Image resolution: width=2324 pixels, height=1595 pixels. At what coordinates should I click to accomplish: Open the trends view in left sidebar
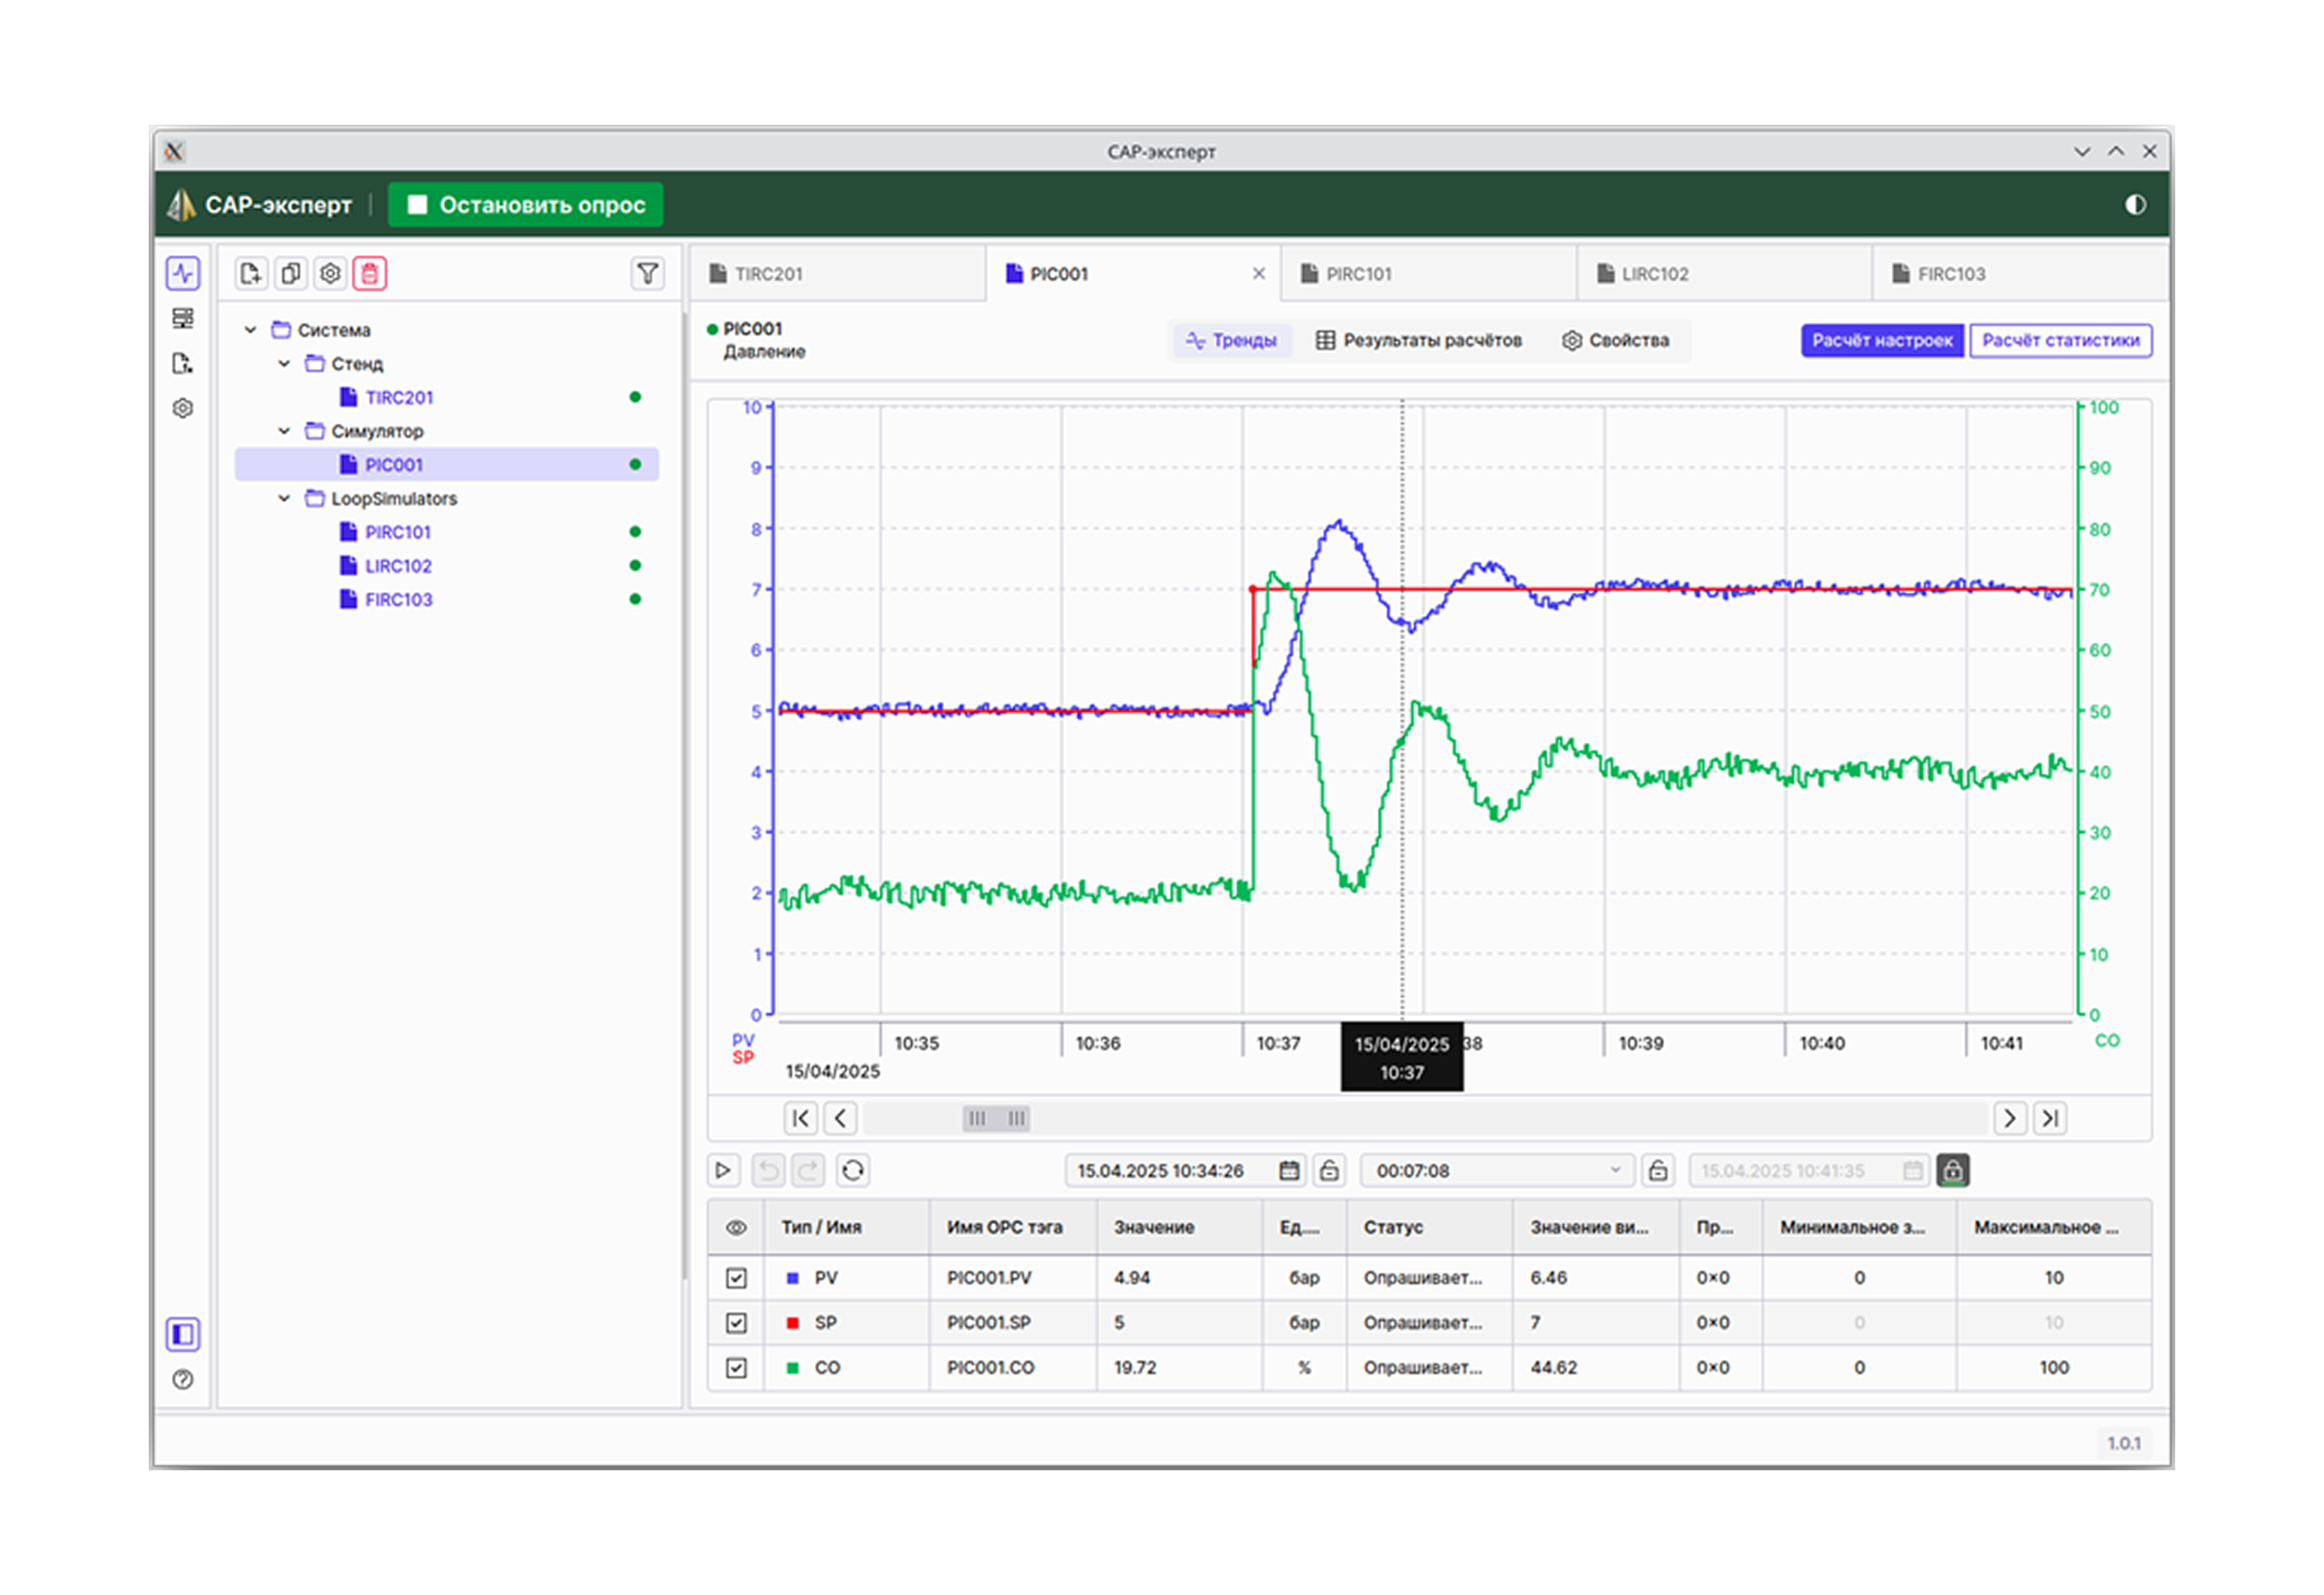[183, 273]
